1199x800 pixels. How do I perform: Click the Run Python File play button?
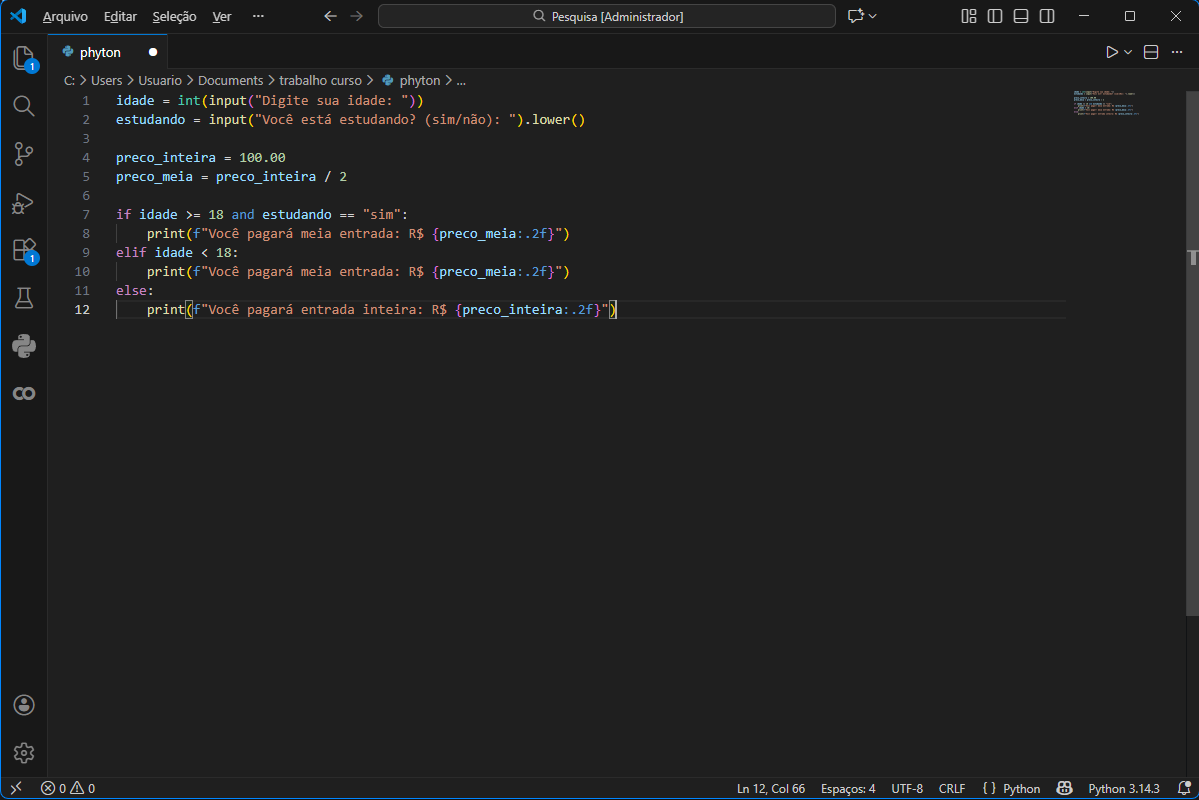(1111, 52)
